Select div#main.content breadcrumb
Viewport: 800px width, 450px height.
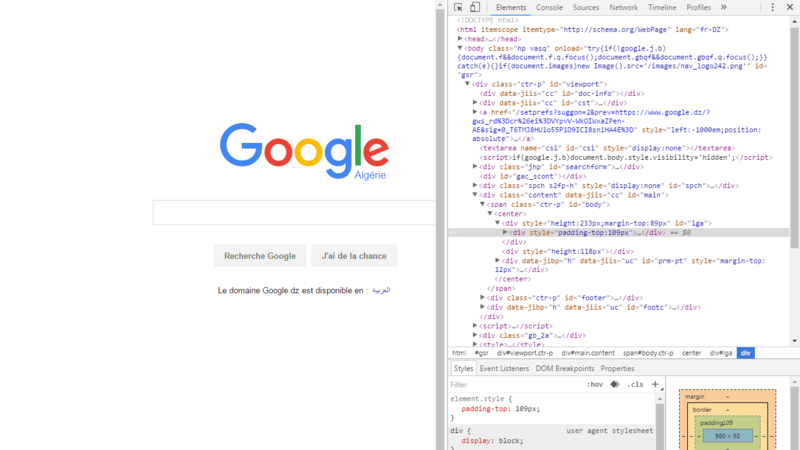point(588,353)
